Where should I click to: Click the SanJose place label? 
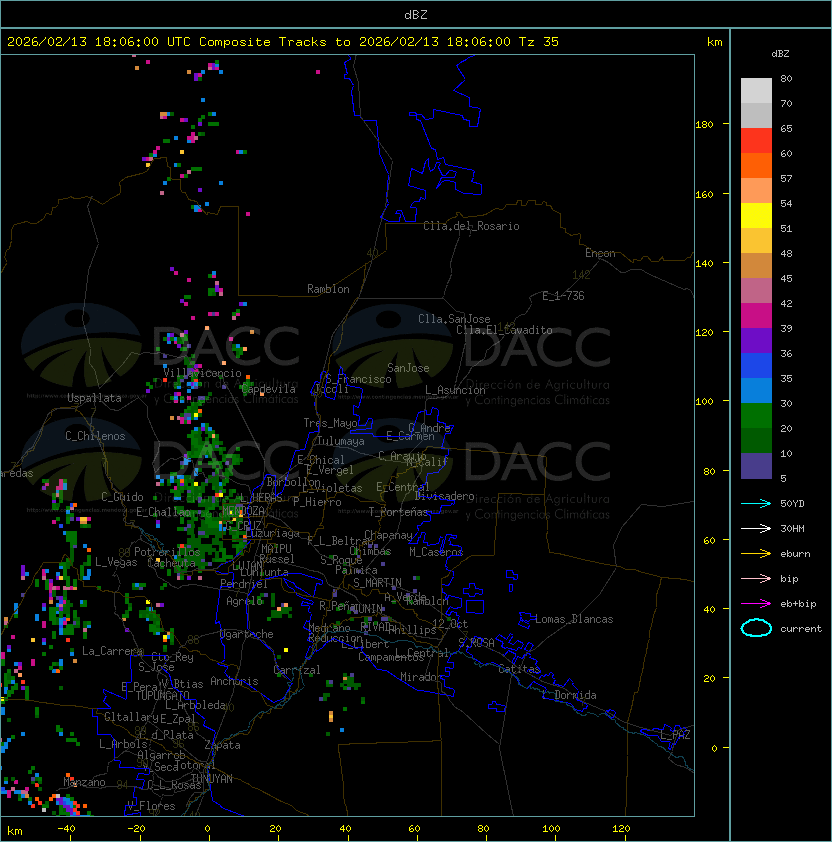click(x=408, y=368)
